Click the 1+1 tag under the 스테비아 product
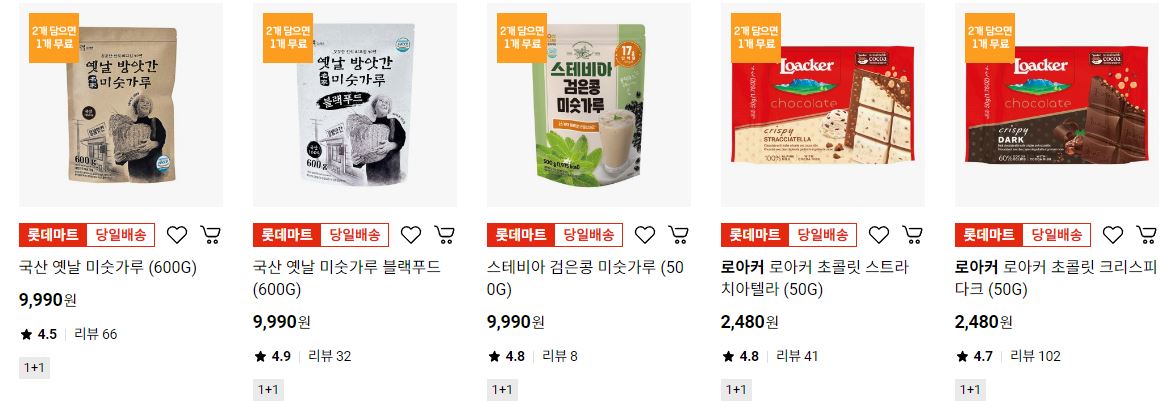 click(501, 390)
